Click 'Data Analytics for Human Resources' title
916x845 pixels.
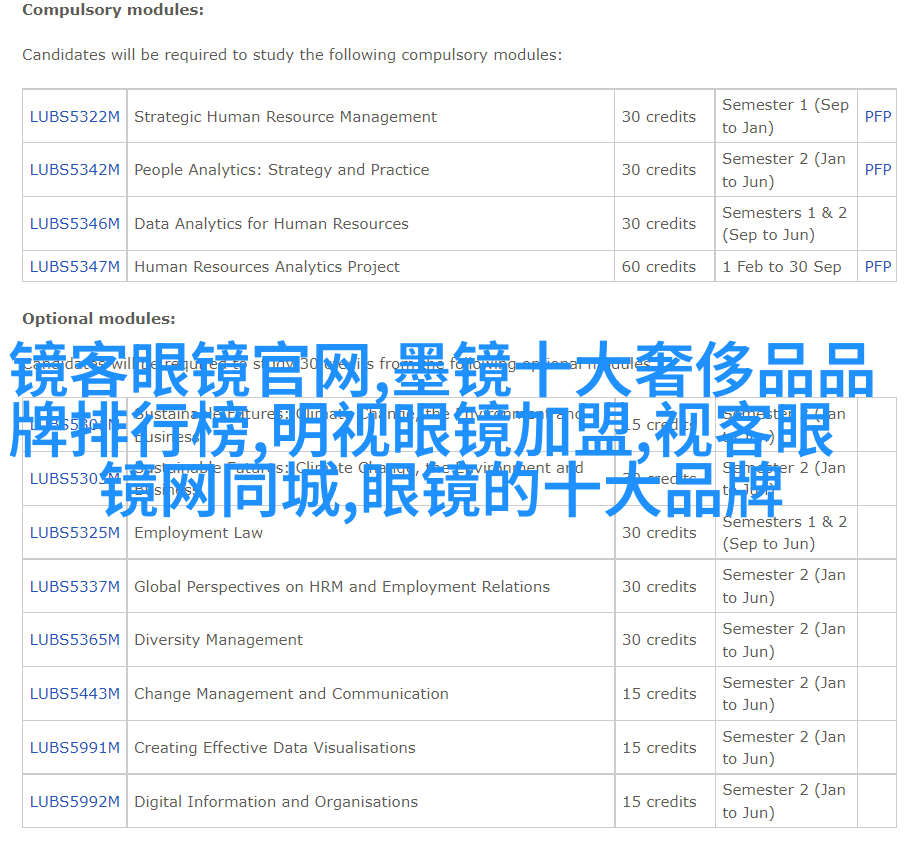tap(271, 223)
